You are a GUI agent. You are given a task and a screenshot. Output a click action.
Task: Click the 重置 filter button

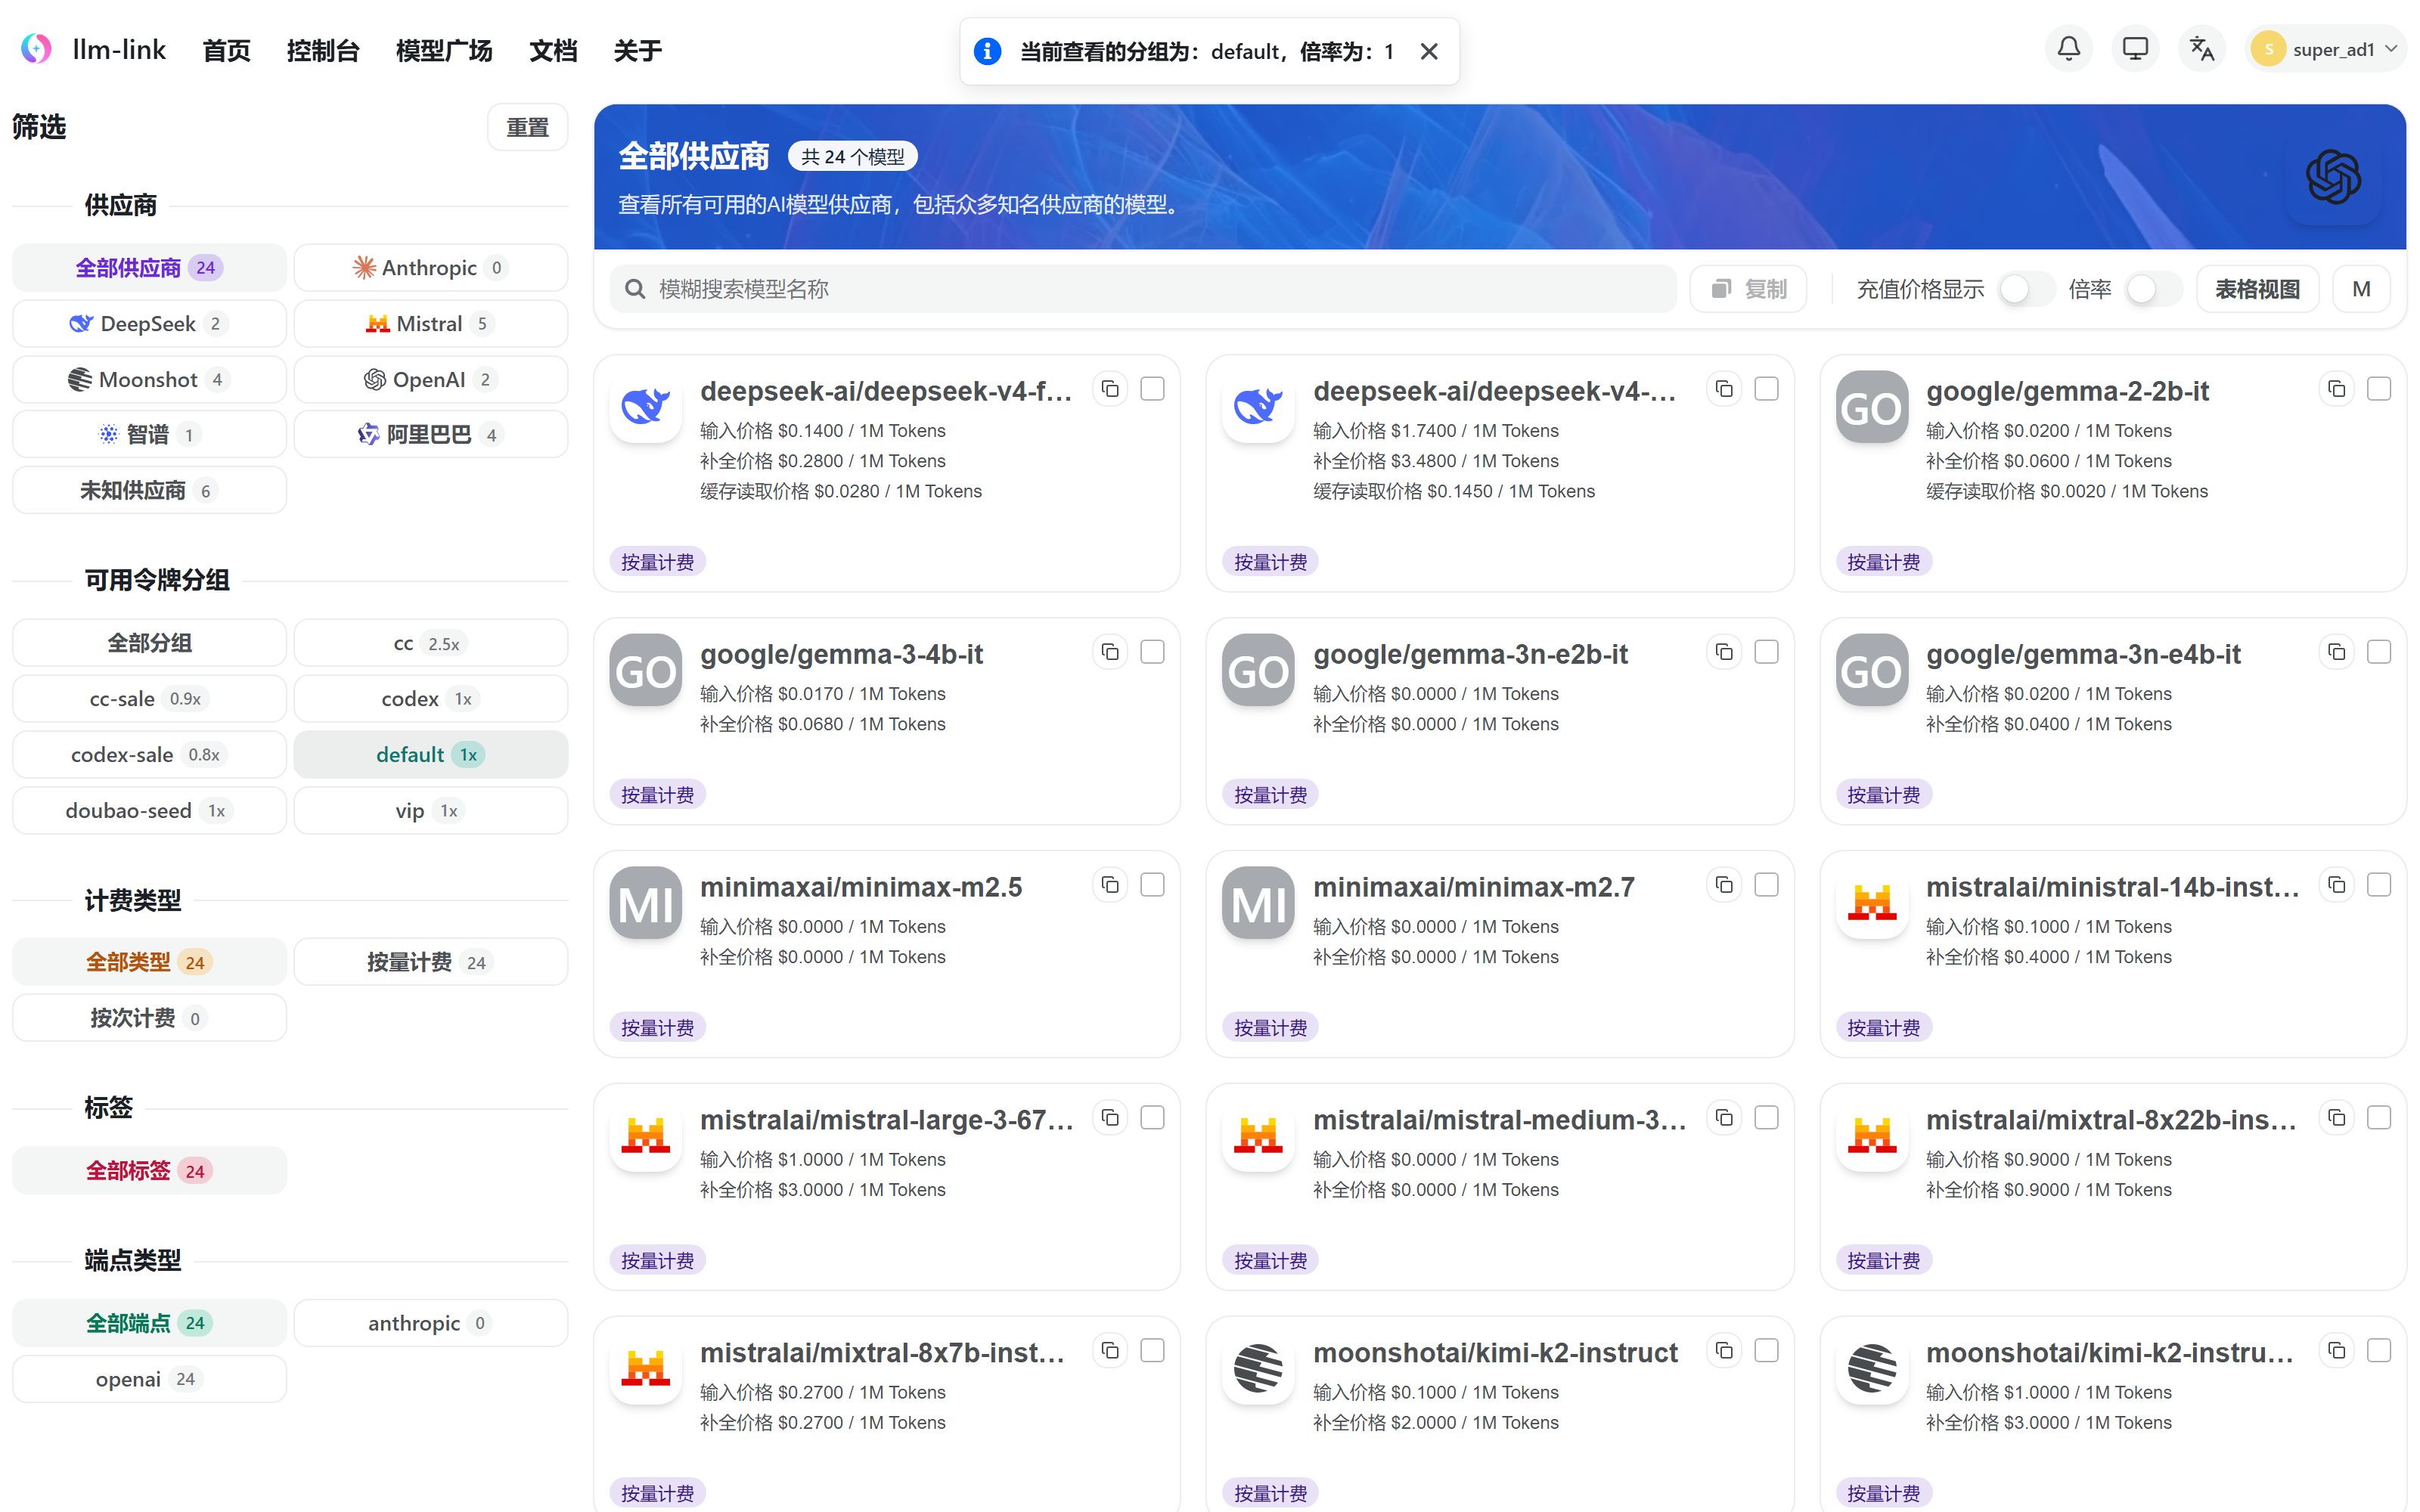527,127
